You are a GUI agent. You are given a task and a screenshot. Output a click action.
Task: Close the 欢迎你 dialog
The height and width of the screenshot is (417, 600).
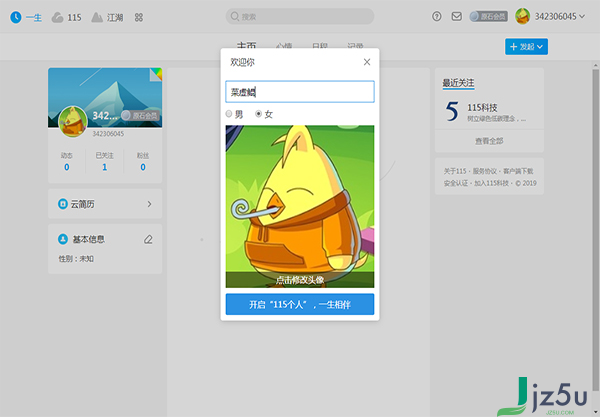[367, 62]
